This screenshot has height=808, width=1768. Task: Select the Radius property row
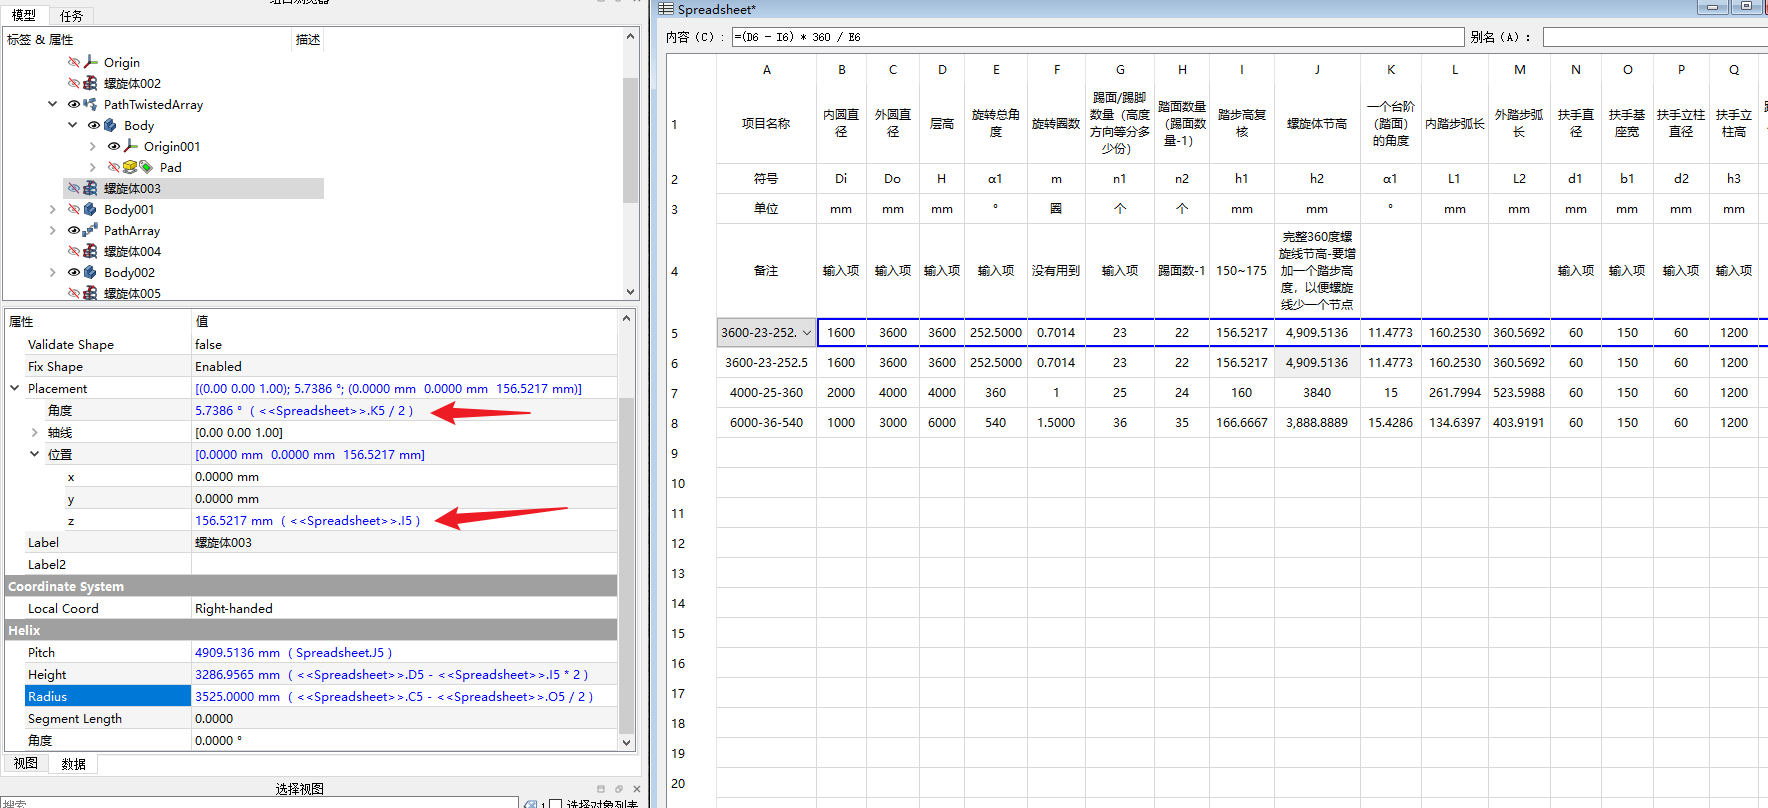[x=108, y=696]
